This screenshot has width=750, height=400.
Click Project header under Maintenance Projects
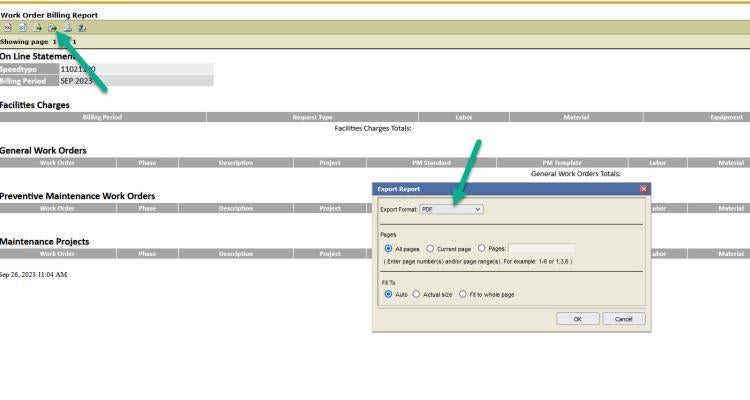[x=330, y=254]
